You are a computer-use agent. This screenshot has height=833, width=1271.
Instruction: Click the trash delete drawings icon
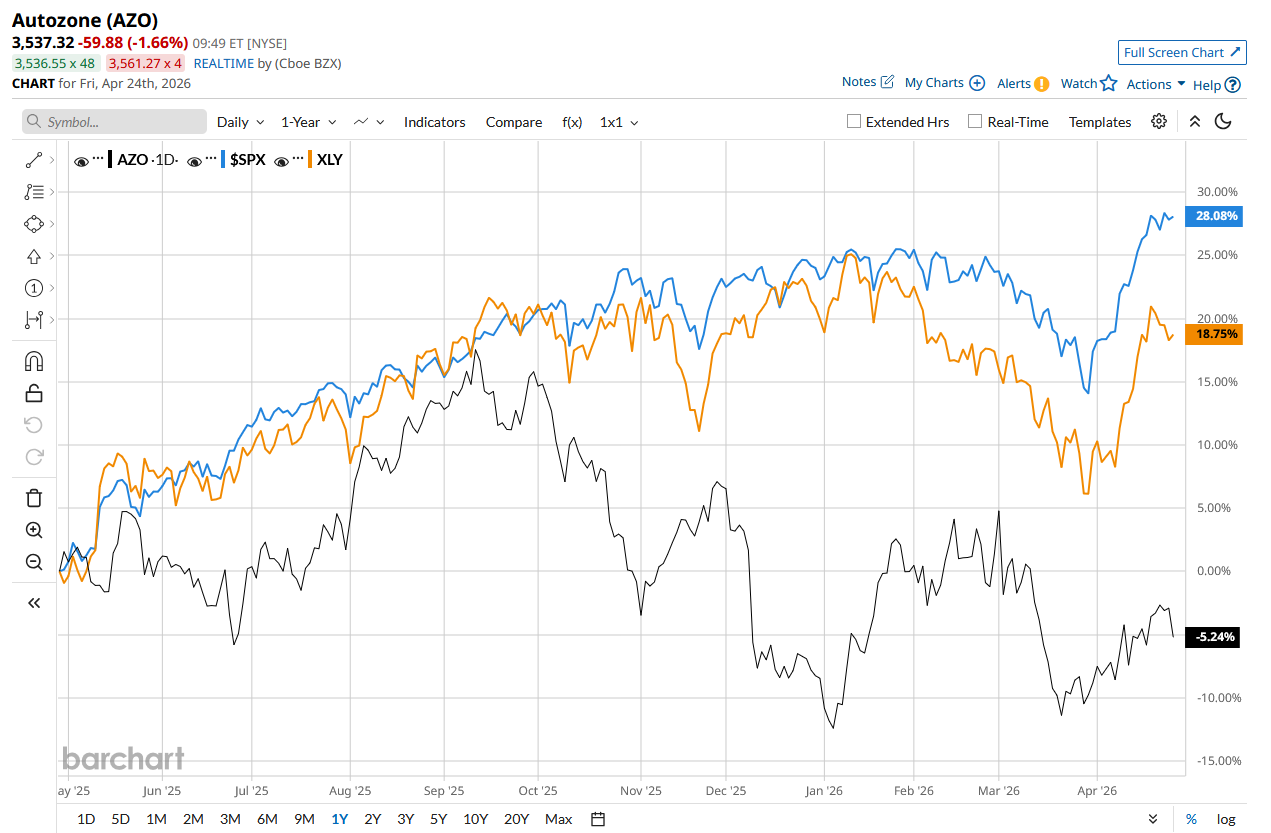click(33, 497)
